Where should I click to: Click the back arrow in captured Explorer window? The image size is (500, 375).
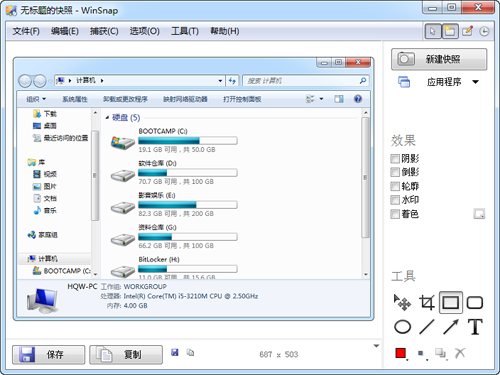coord(25,81)
